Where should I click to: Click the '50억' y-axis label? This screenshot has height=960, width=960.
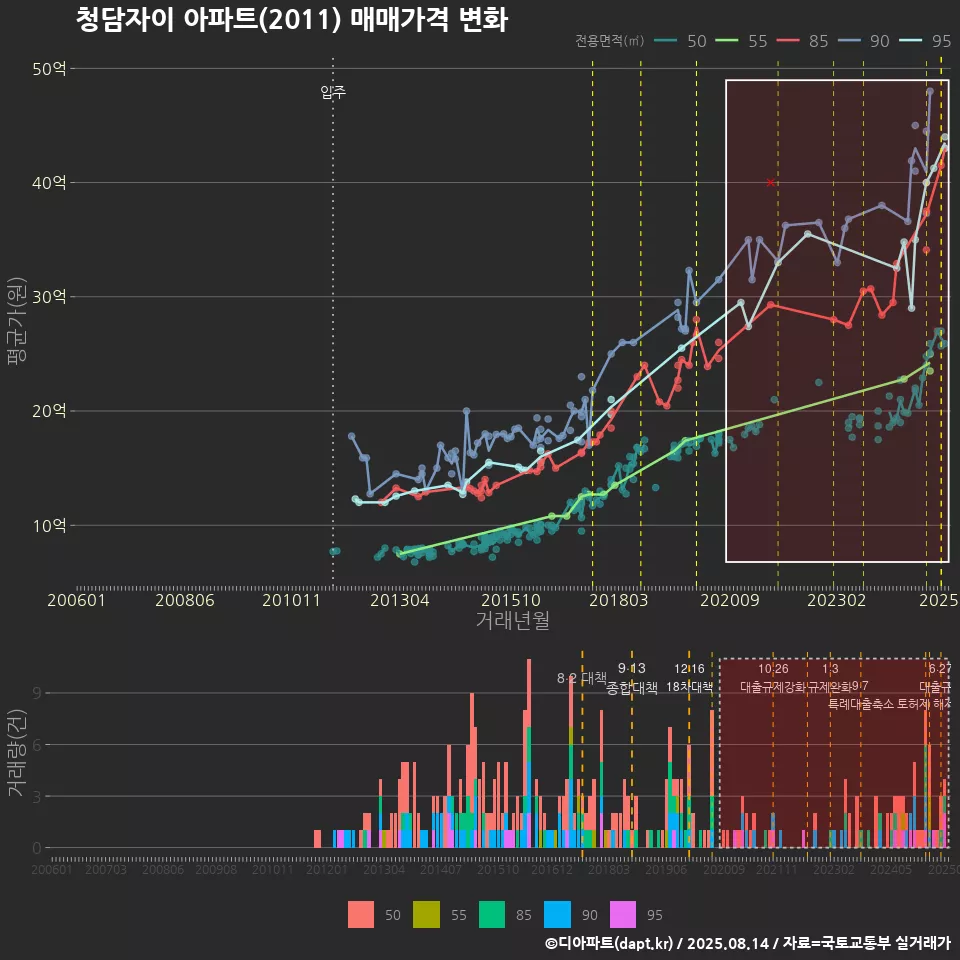(49, 69)
